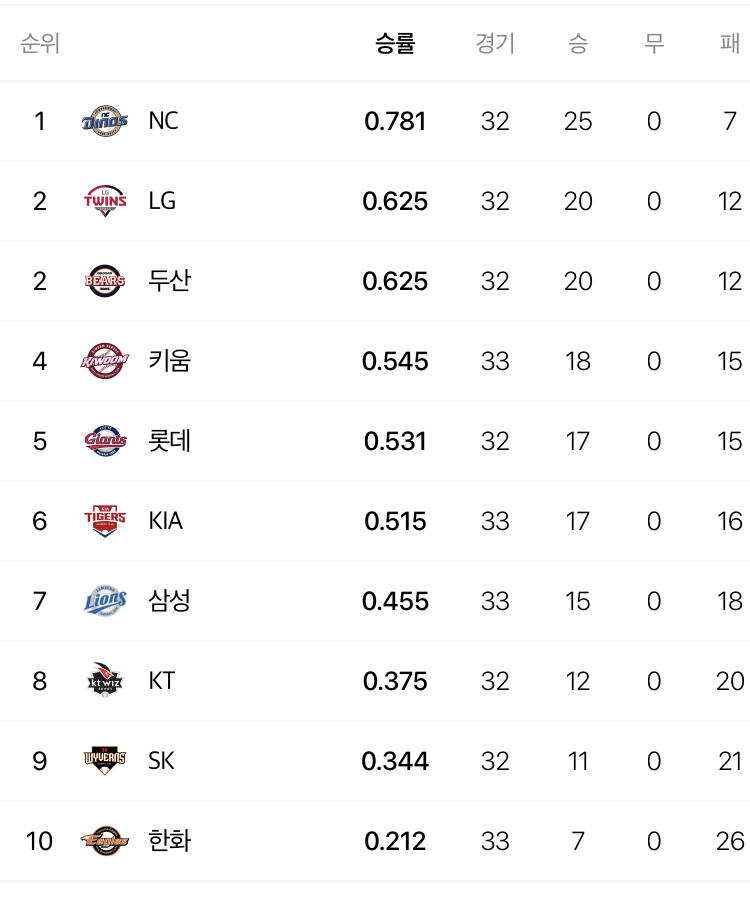Screen dimensions: 750x899
Task: Open the 키움 team name link
Action: 169,361
